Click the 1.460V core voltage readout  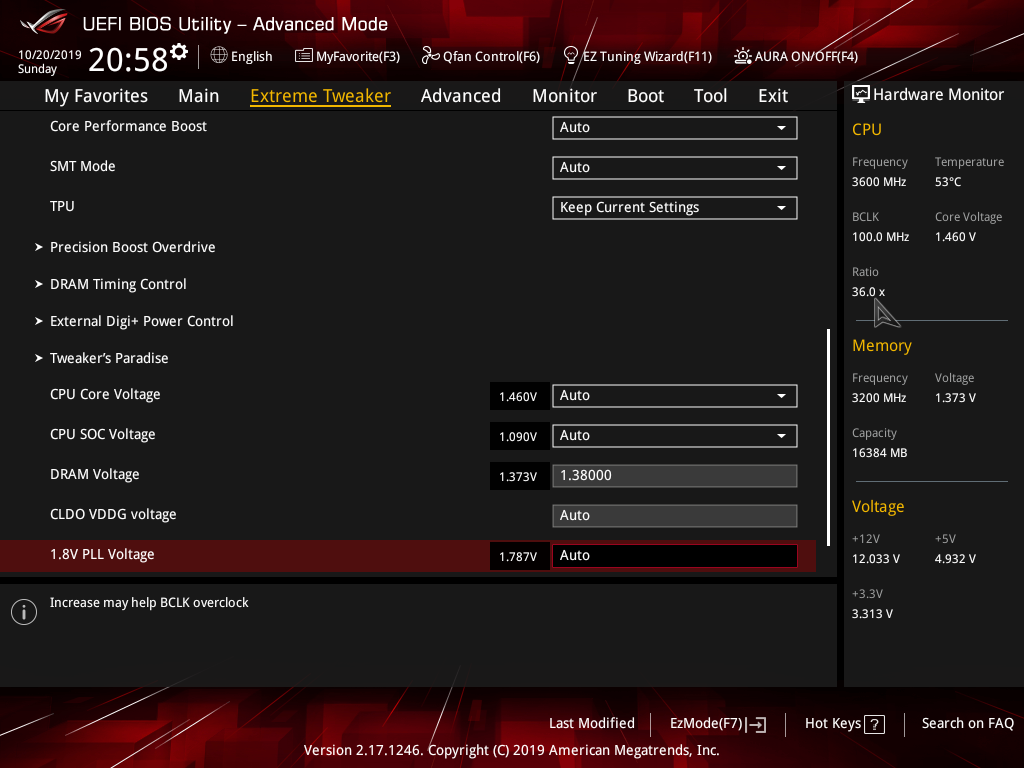[x=519, y=396]
